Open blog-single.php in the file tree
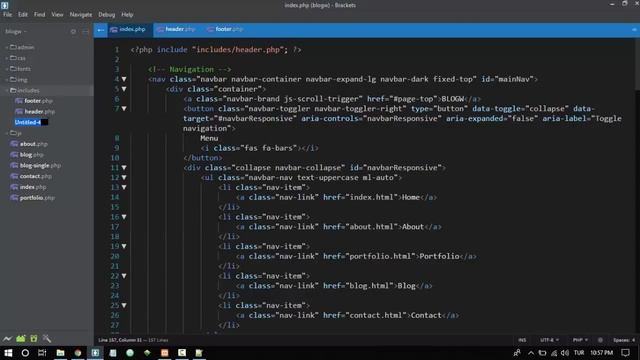 tap(40, 165)
